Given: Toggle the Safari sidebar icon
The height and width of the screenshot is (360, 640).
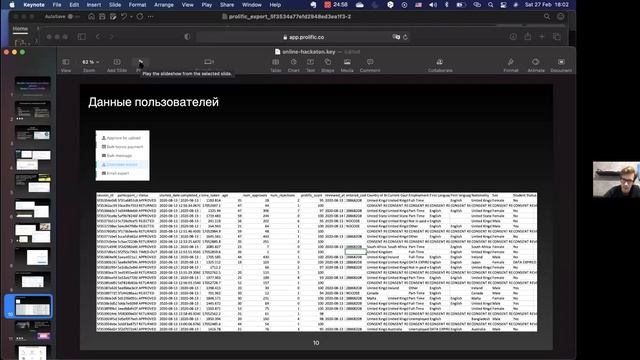Looking at the screenshot, I should click(x=82, y=37).
